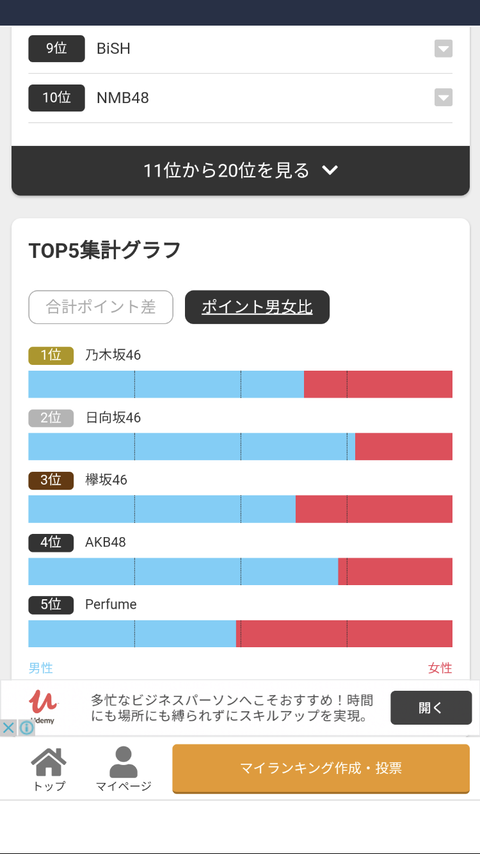This screenshot has width=480, height=854.
Task: Click マイランキング作成・投票 button
Action: (321, 768)
